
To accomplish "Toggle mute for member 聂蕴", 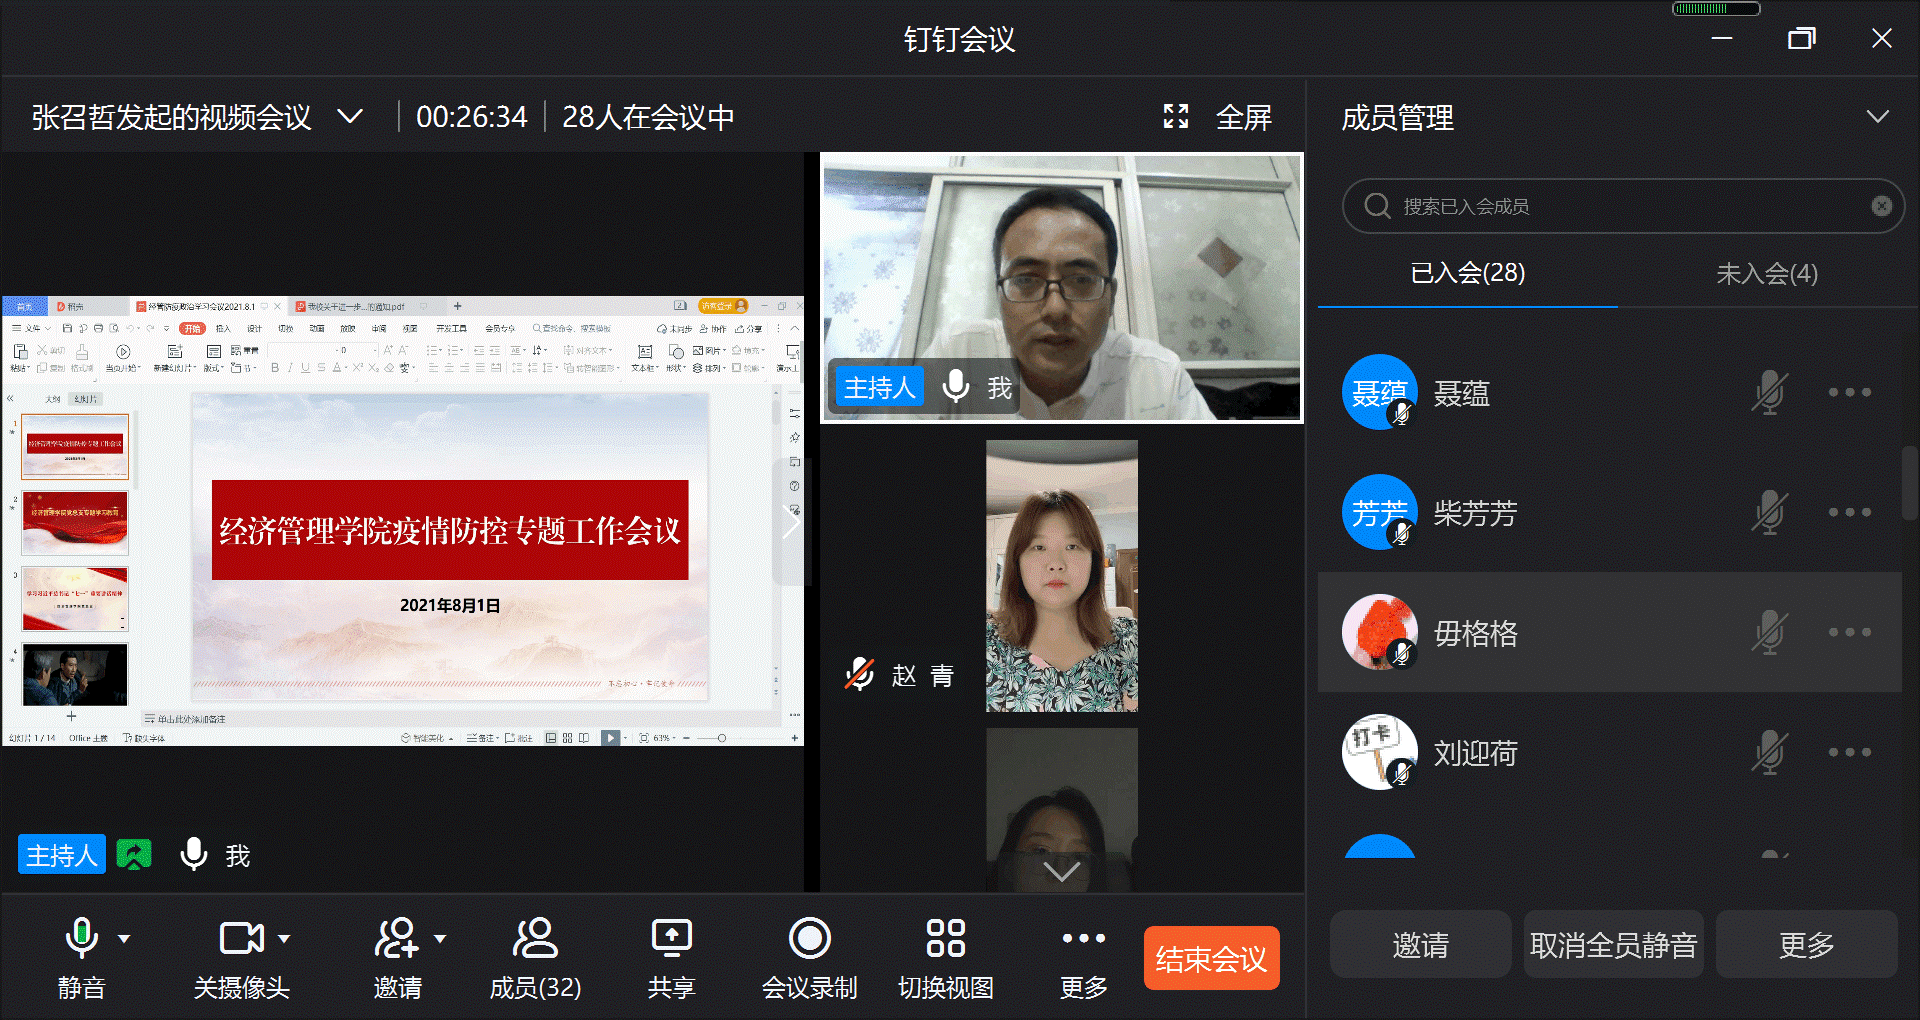I will point(1769,392).
